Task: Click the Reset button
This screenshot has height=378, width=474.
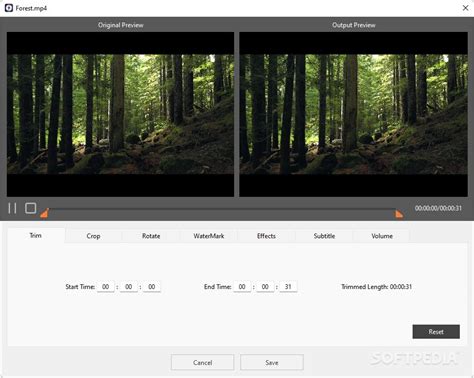Action: pos(436,332)
